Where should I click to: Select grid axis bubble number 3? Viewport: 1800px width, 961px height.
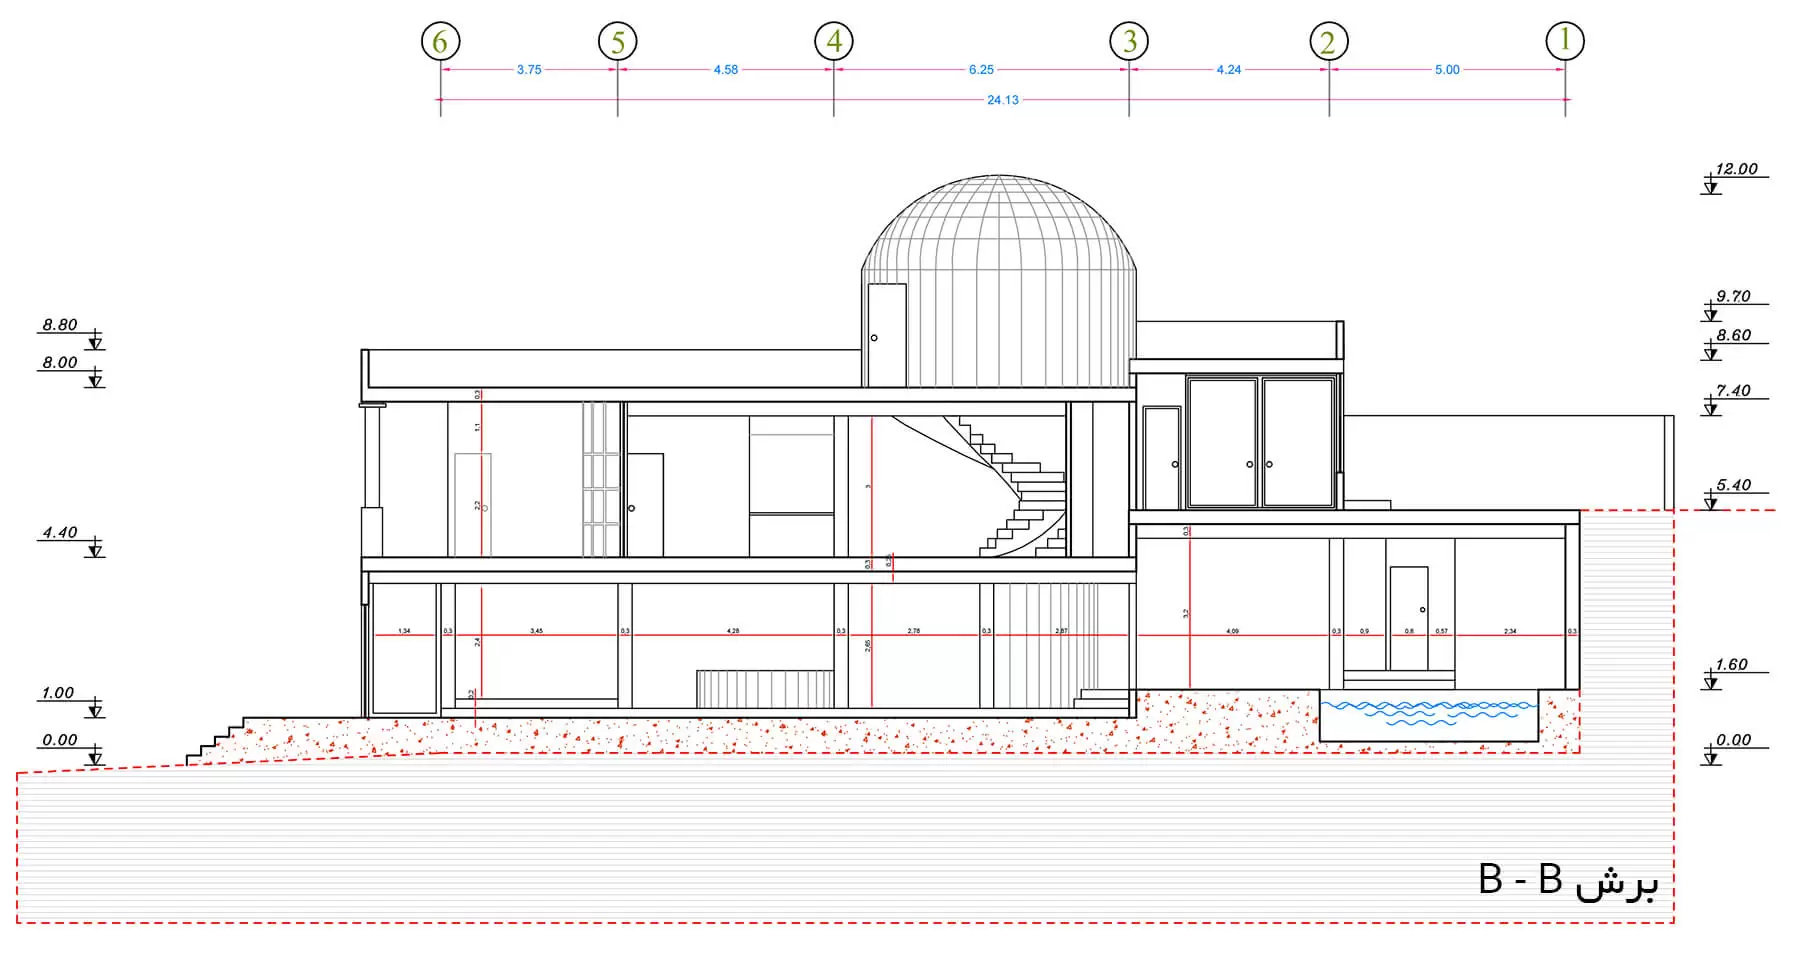click(1129, 42)
